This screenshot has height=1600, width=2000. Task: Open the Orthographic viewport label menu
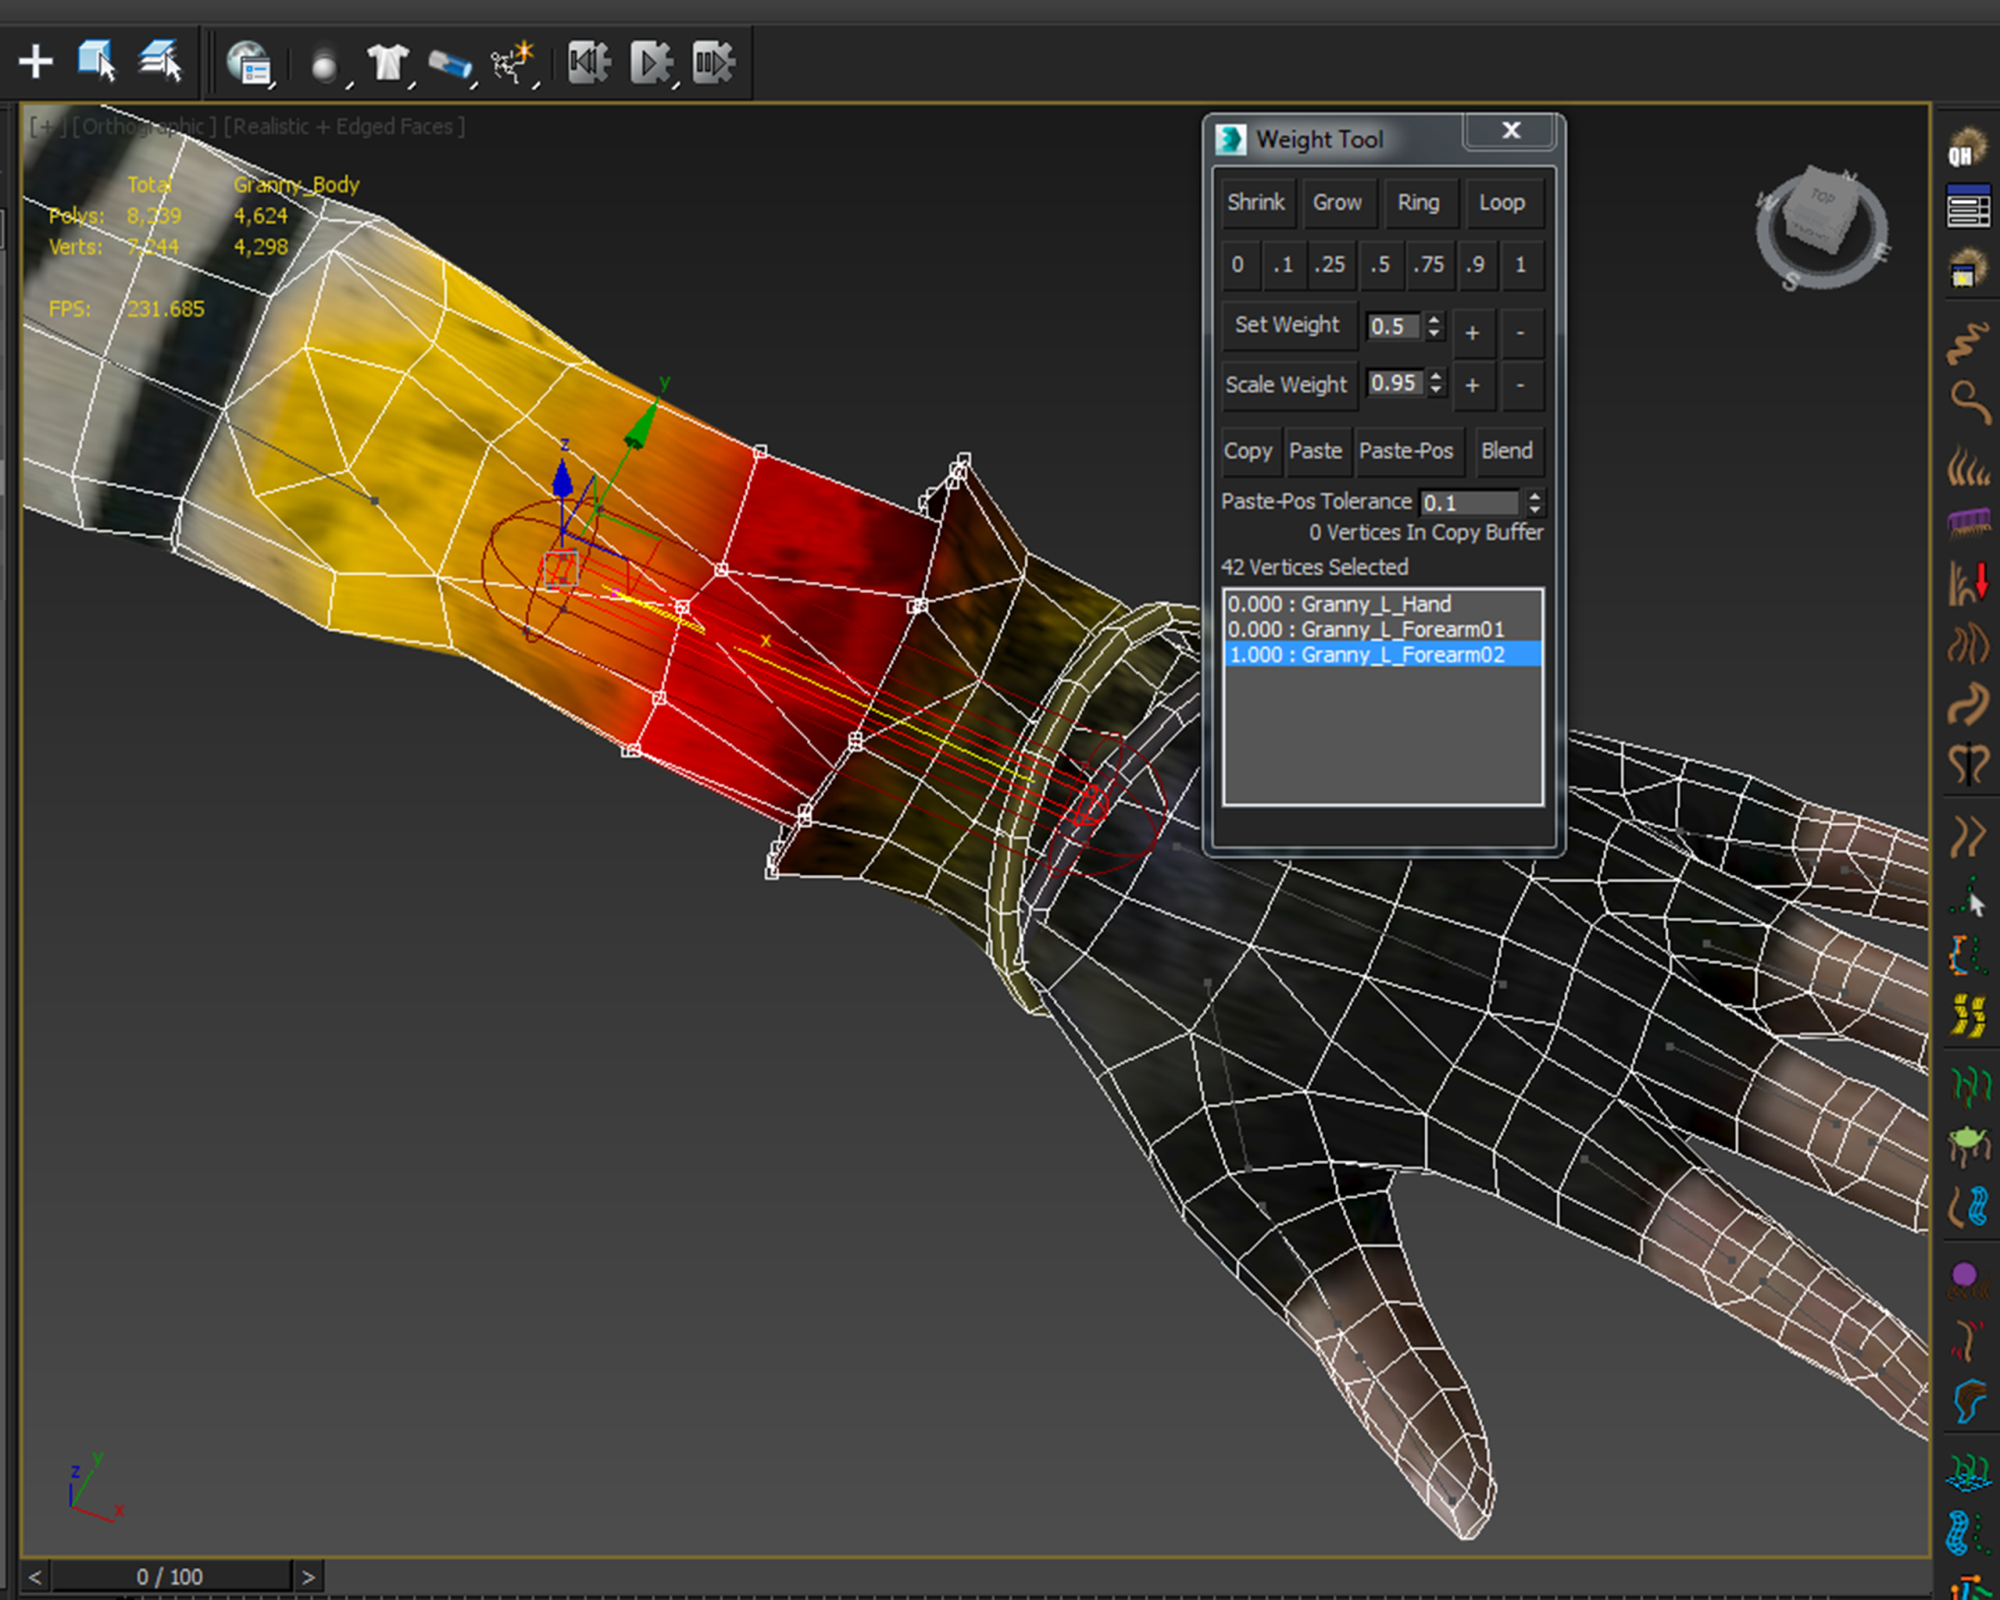click(x=143, y=127)
